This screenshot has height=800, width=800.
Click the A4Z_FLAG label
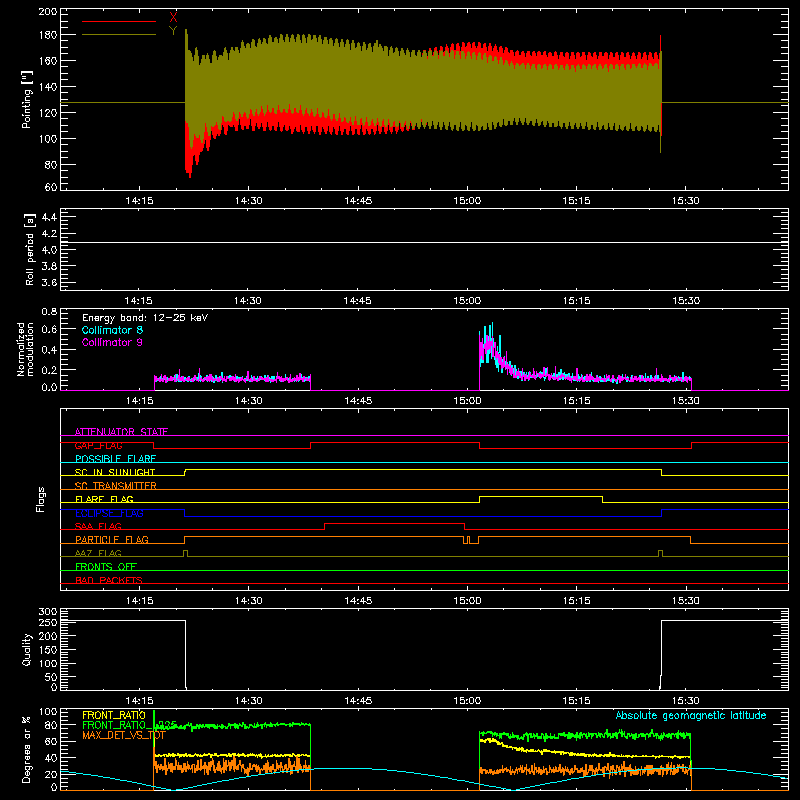[x=98, y=553]
